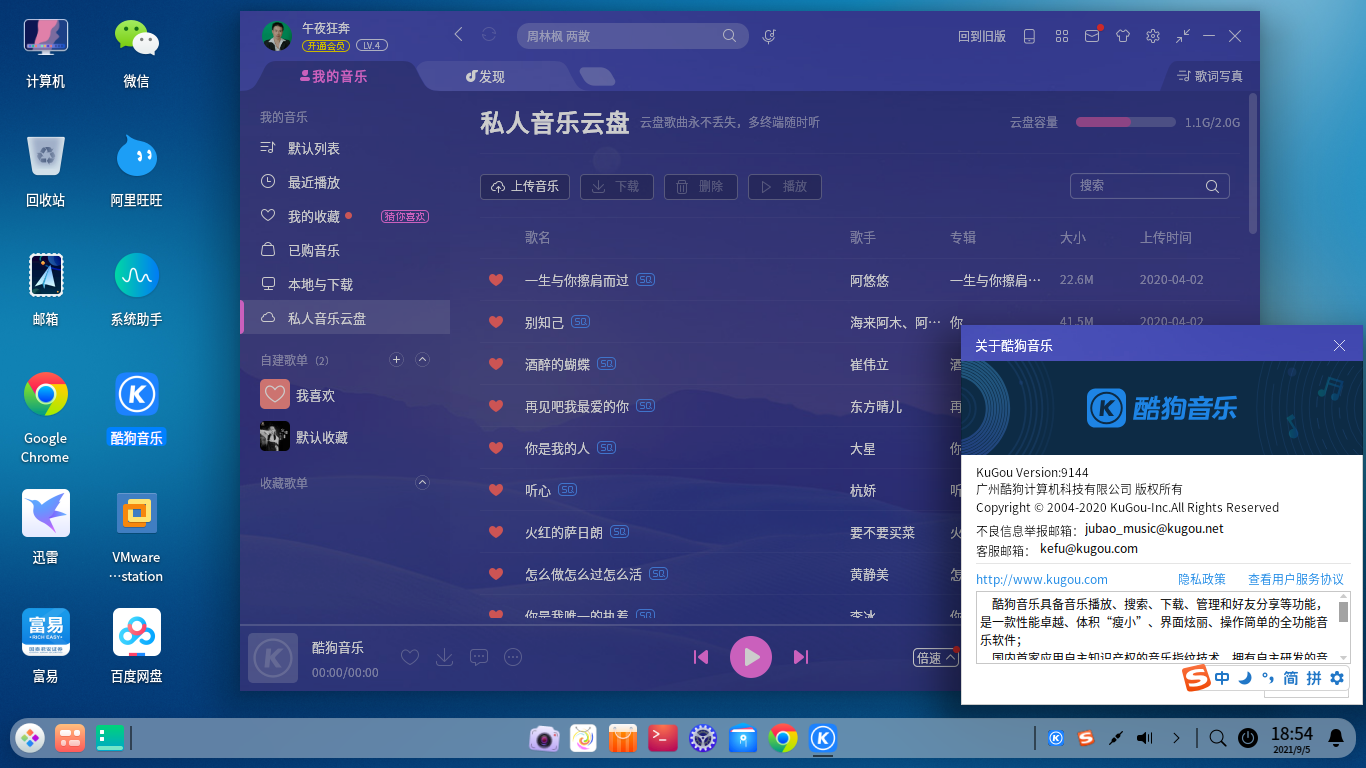The width and height of the screenshot is (1366, 768).
Task: Go back with the navigation arrow
Action: pos(458,35)
